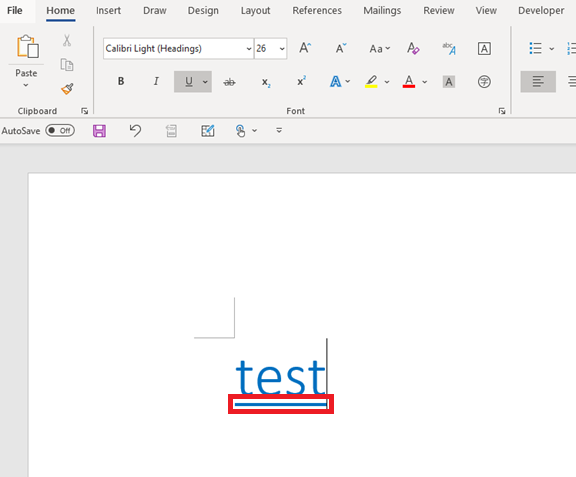Switch to the View tab
The width and height of the screenshot is (576, 477).
[x=486, y=10]
